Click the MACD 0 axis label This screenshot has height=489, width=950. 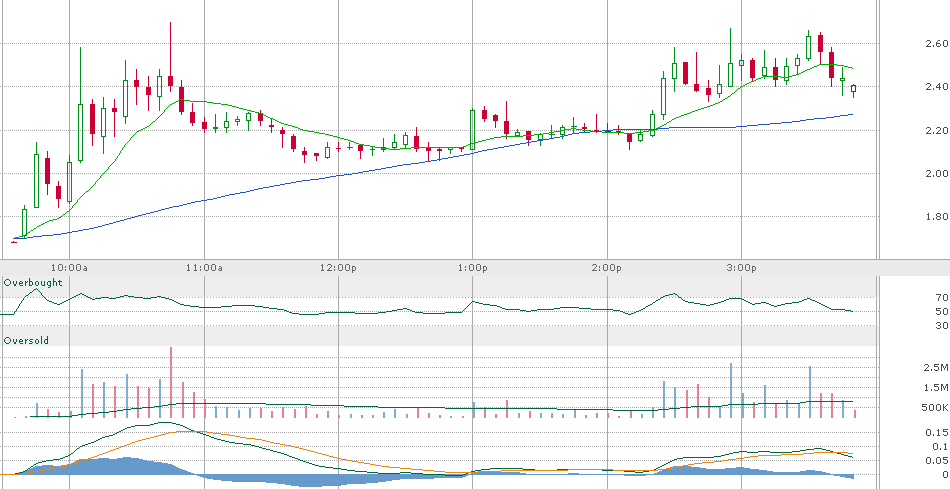pos(945,474)
